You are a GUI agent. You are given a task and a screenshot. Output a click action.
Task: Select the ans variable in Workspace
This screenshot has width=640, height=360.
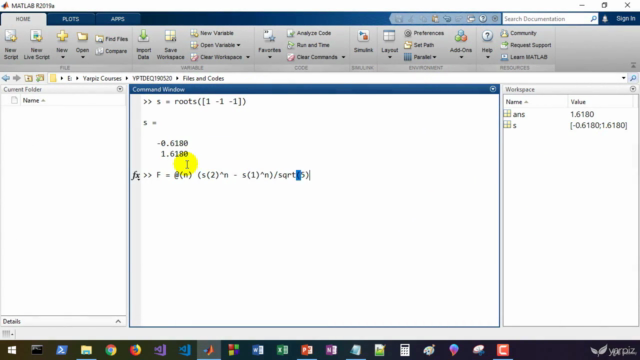point(519,114)
